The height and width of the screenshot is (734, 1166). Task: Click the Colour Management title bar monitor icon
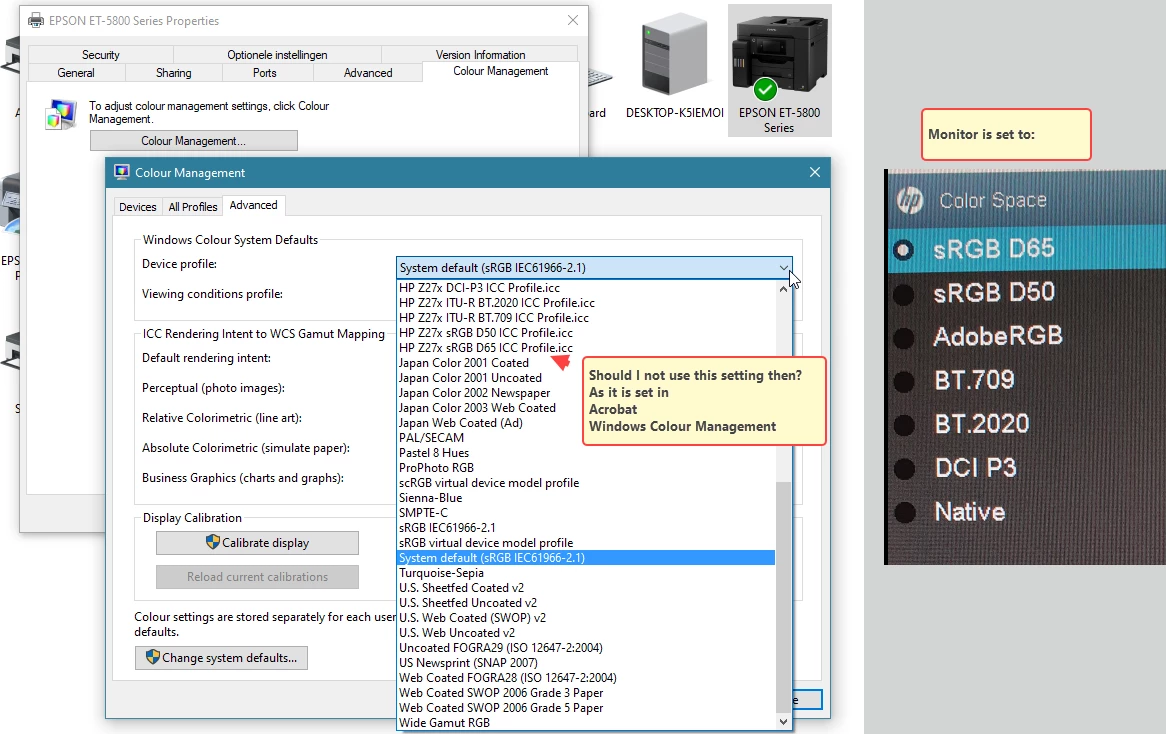(122, 173)
